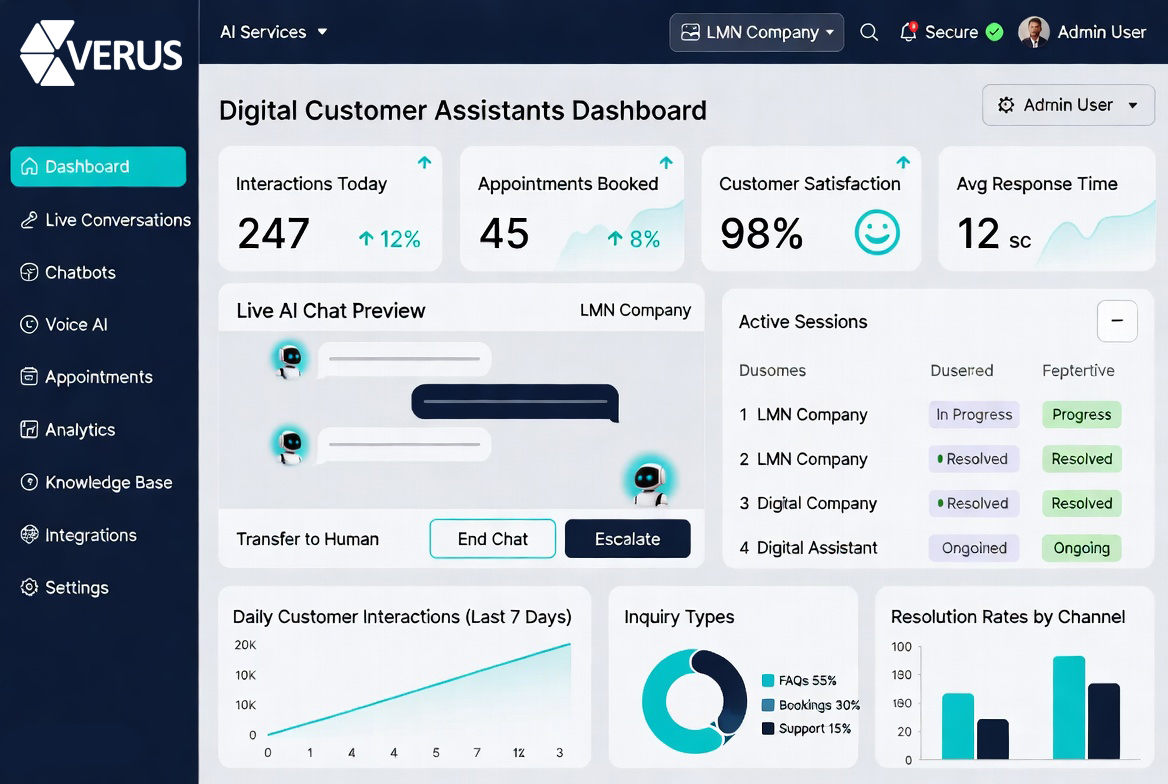Expand the Admin User settings dropdown
The height and width of the screenshot is (784, 1168).
click(1068, 105)
